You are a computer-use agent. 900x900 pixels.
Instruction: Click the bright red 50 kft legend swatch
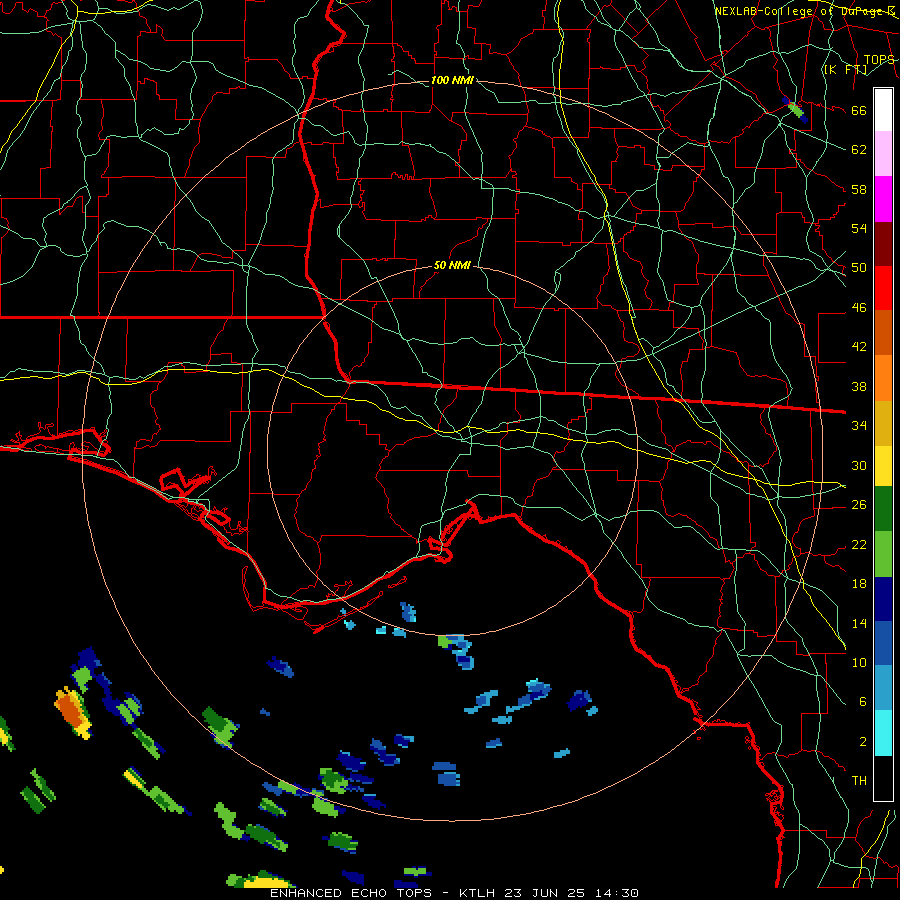click(883, 288)
